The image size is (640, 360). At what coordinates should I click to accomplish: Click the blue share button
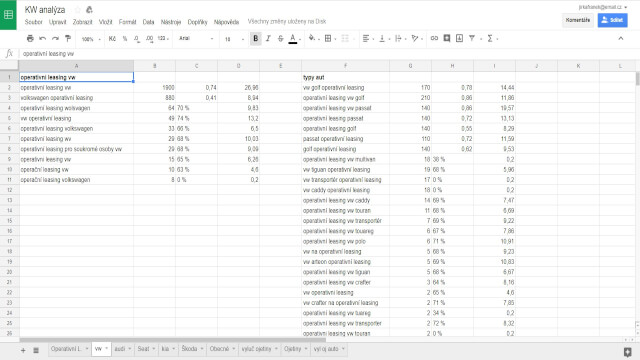(x=612, y=20)
